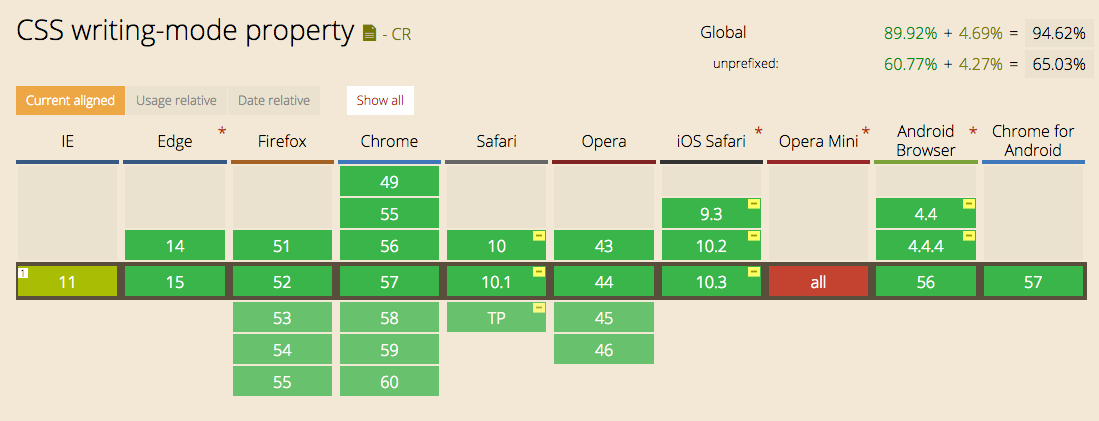Screen dimensions: 1099x421
Task: Click the asterisk next to Android Browser header
Action: 973,132
